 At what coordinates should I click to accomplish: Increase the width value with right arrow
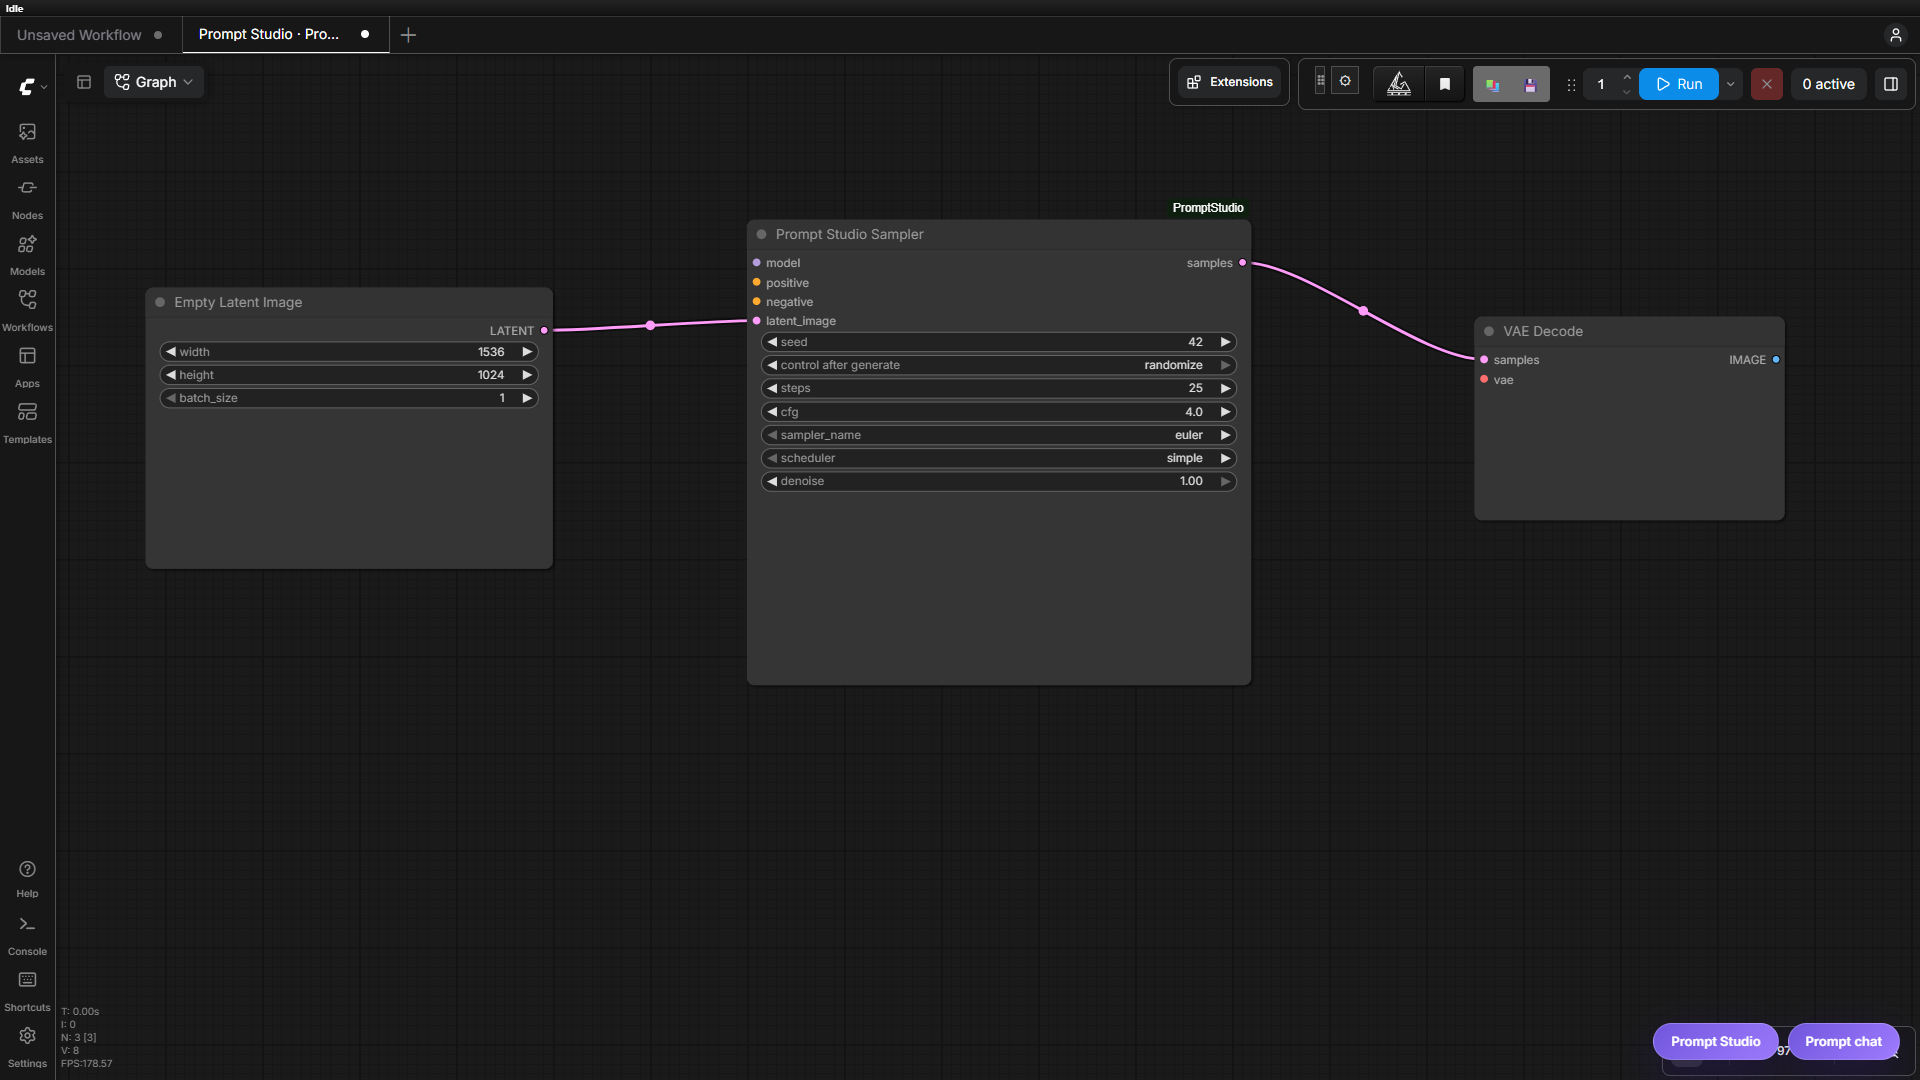pyautogui.click(x=527, y=352)
